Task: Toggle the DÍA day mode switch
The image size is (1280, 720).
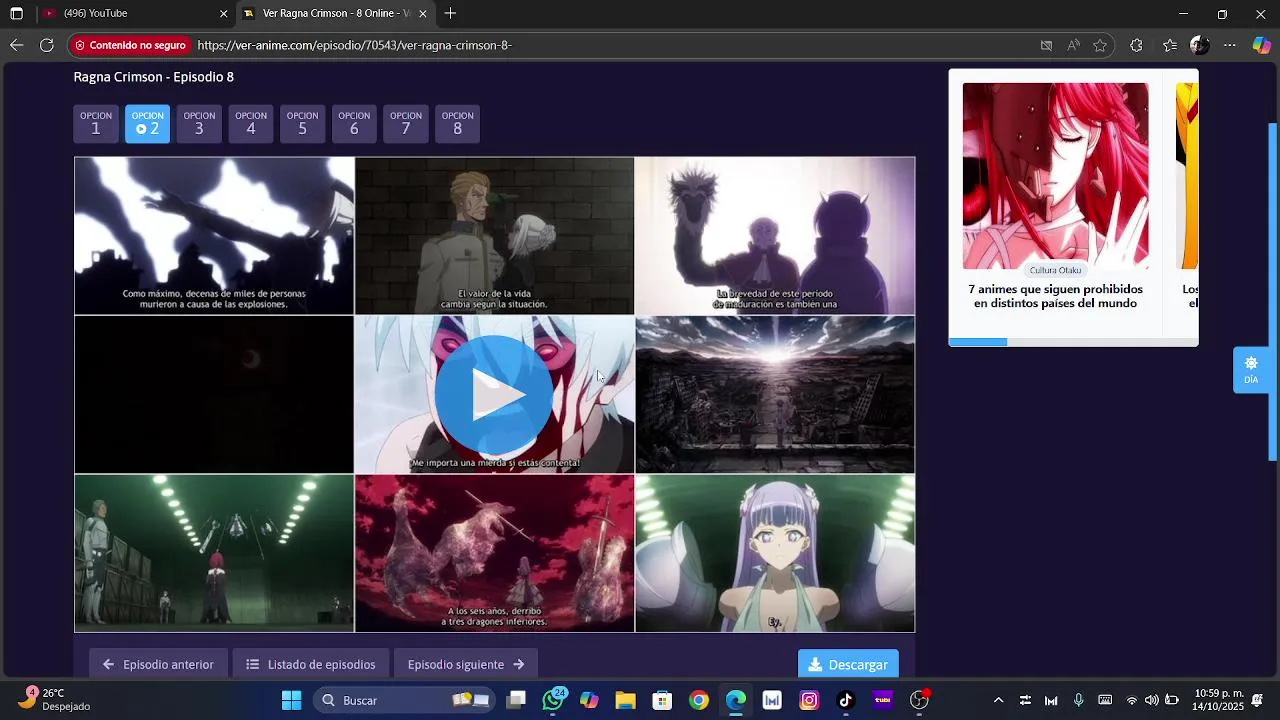Action: (x=1251, y=369)
